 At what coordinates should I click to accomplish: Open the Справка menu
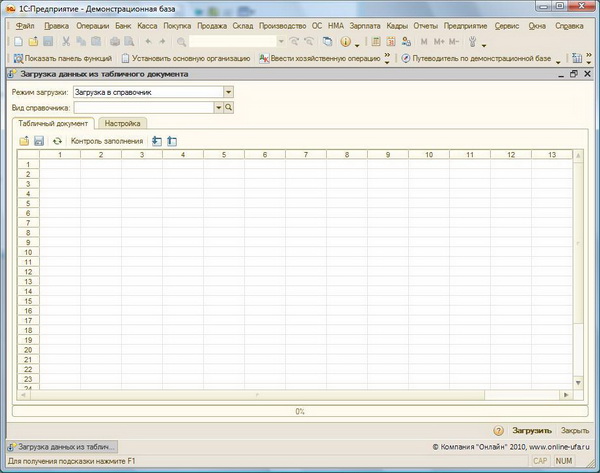pos(569,26)
